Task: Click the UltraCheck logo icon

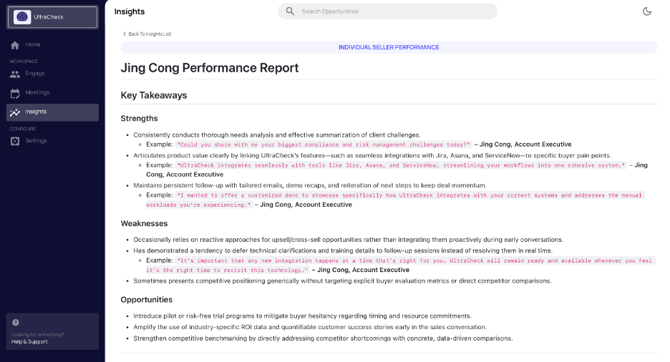Action: pyautogui.click(x=22, y=17)
